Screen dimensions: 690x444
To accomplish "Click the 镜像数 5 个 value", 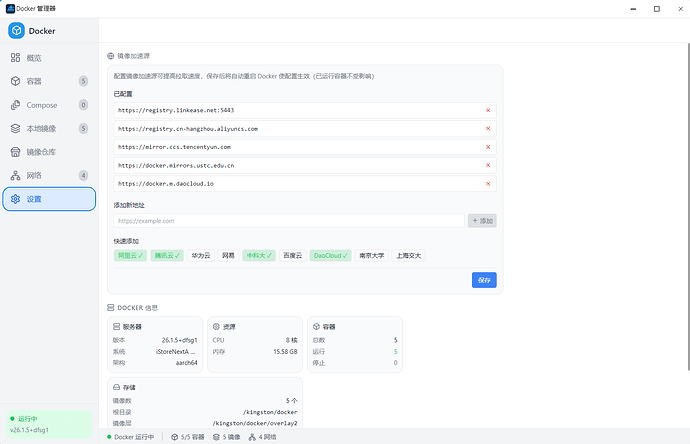I will pos(292,401).
